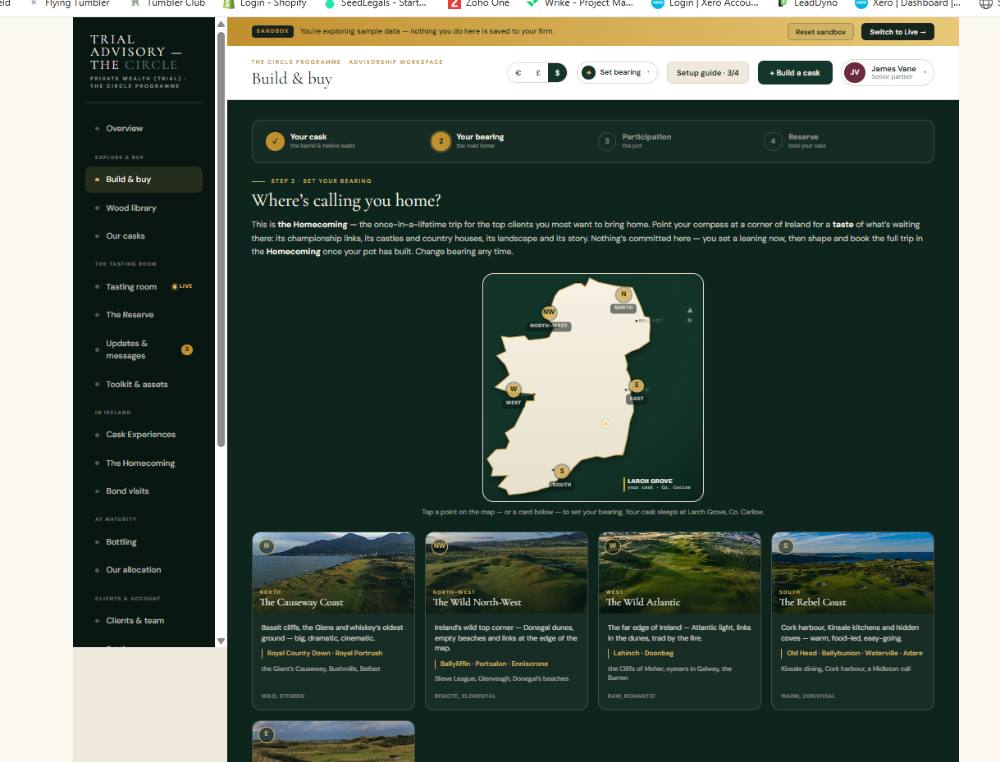The height and width of the screenshot is (762, 1000).
Task: Open The Homecoming in the sidebar
Action: 143,463
